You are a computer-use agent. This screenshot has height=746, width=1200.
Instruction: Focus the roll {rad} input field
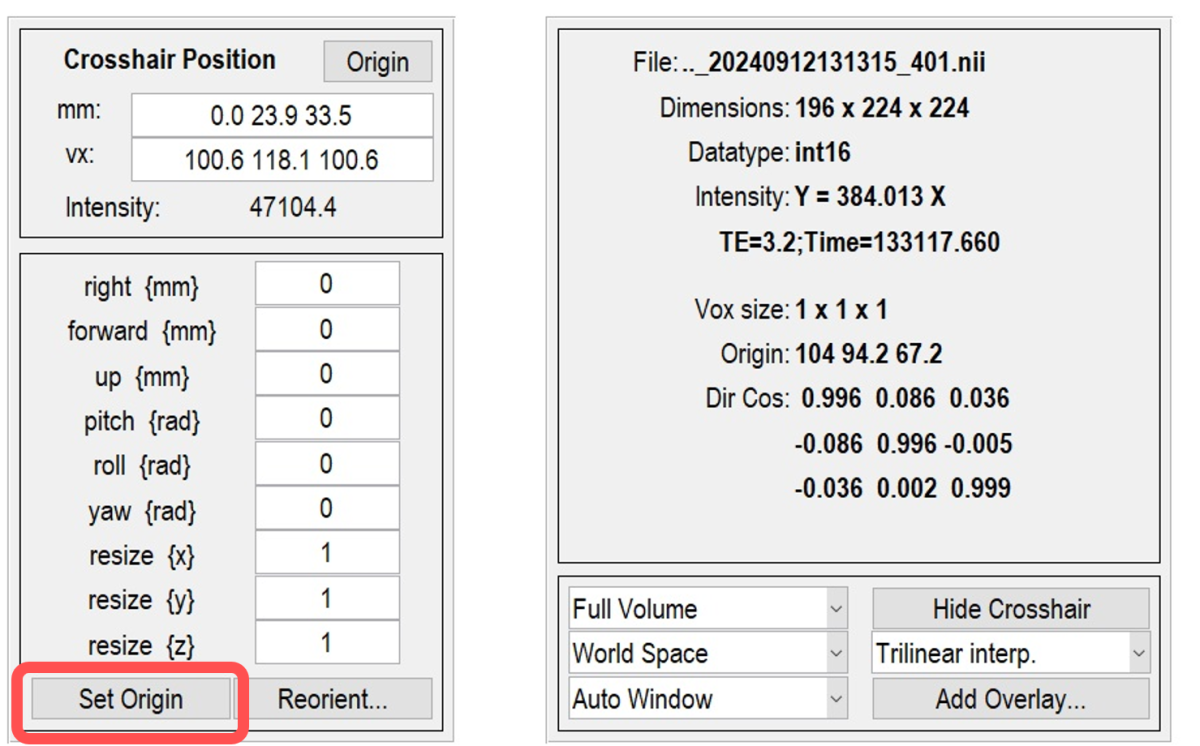click(327, 464)
